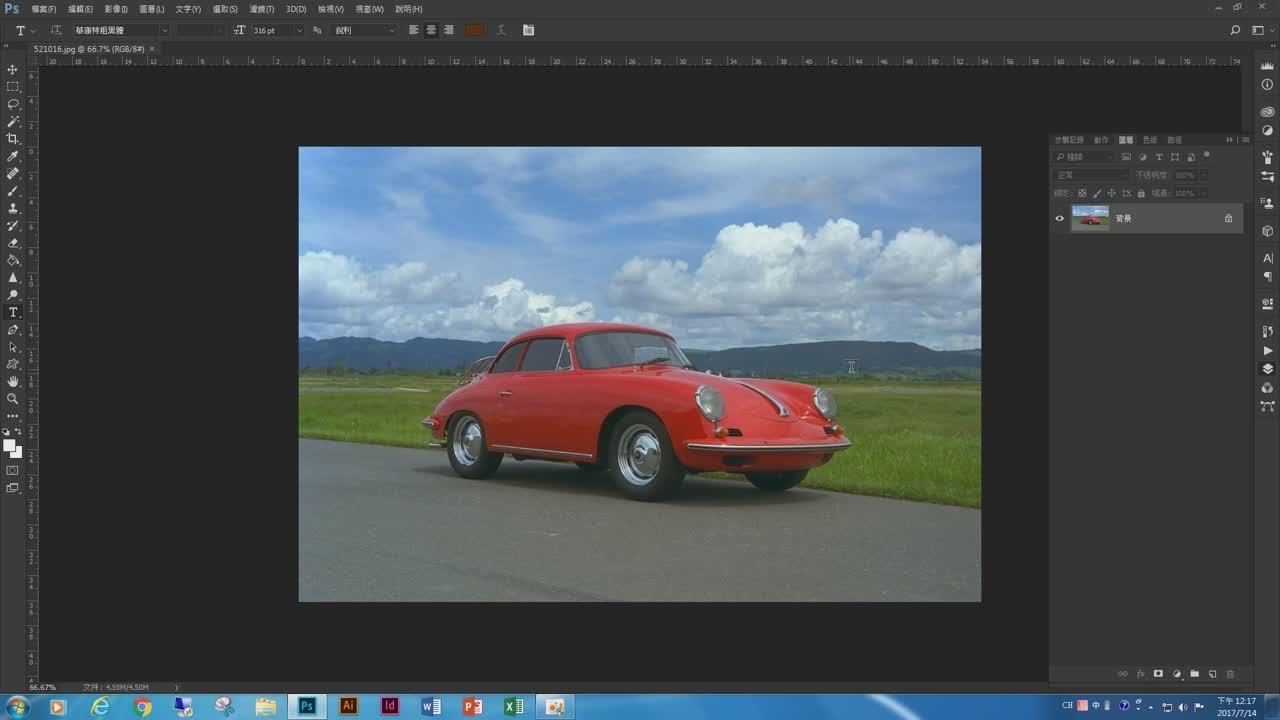Select the Brush tool
This screenshot has width=1280, height=720.
pos(13,191)
